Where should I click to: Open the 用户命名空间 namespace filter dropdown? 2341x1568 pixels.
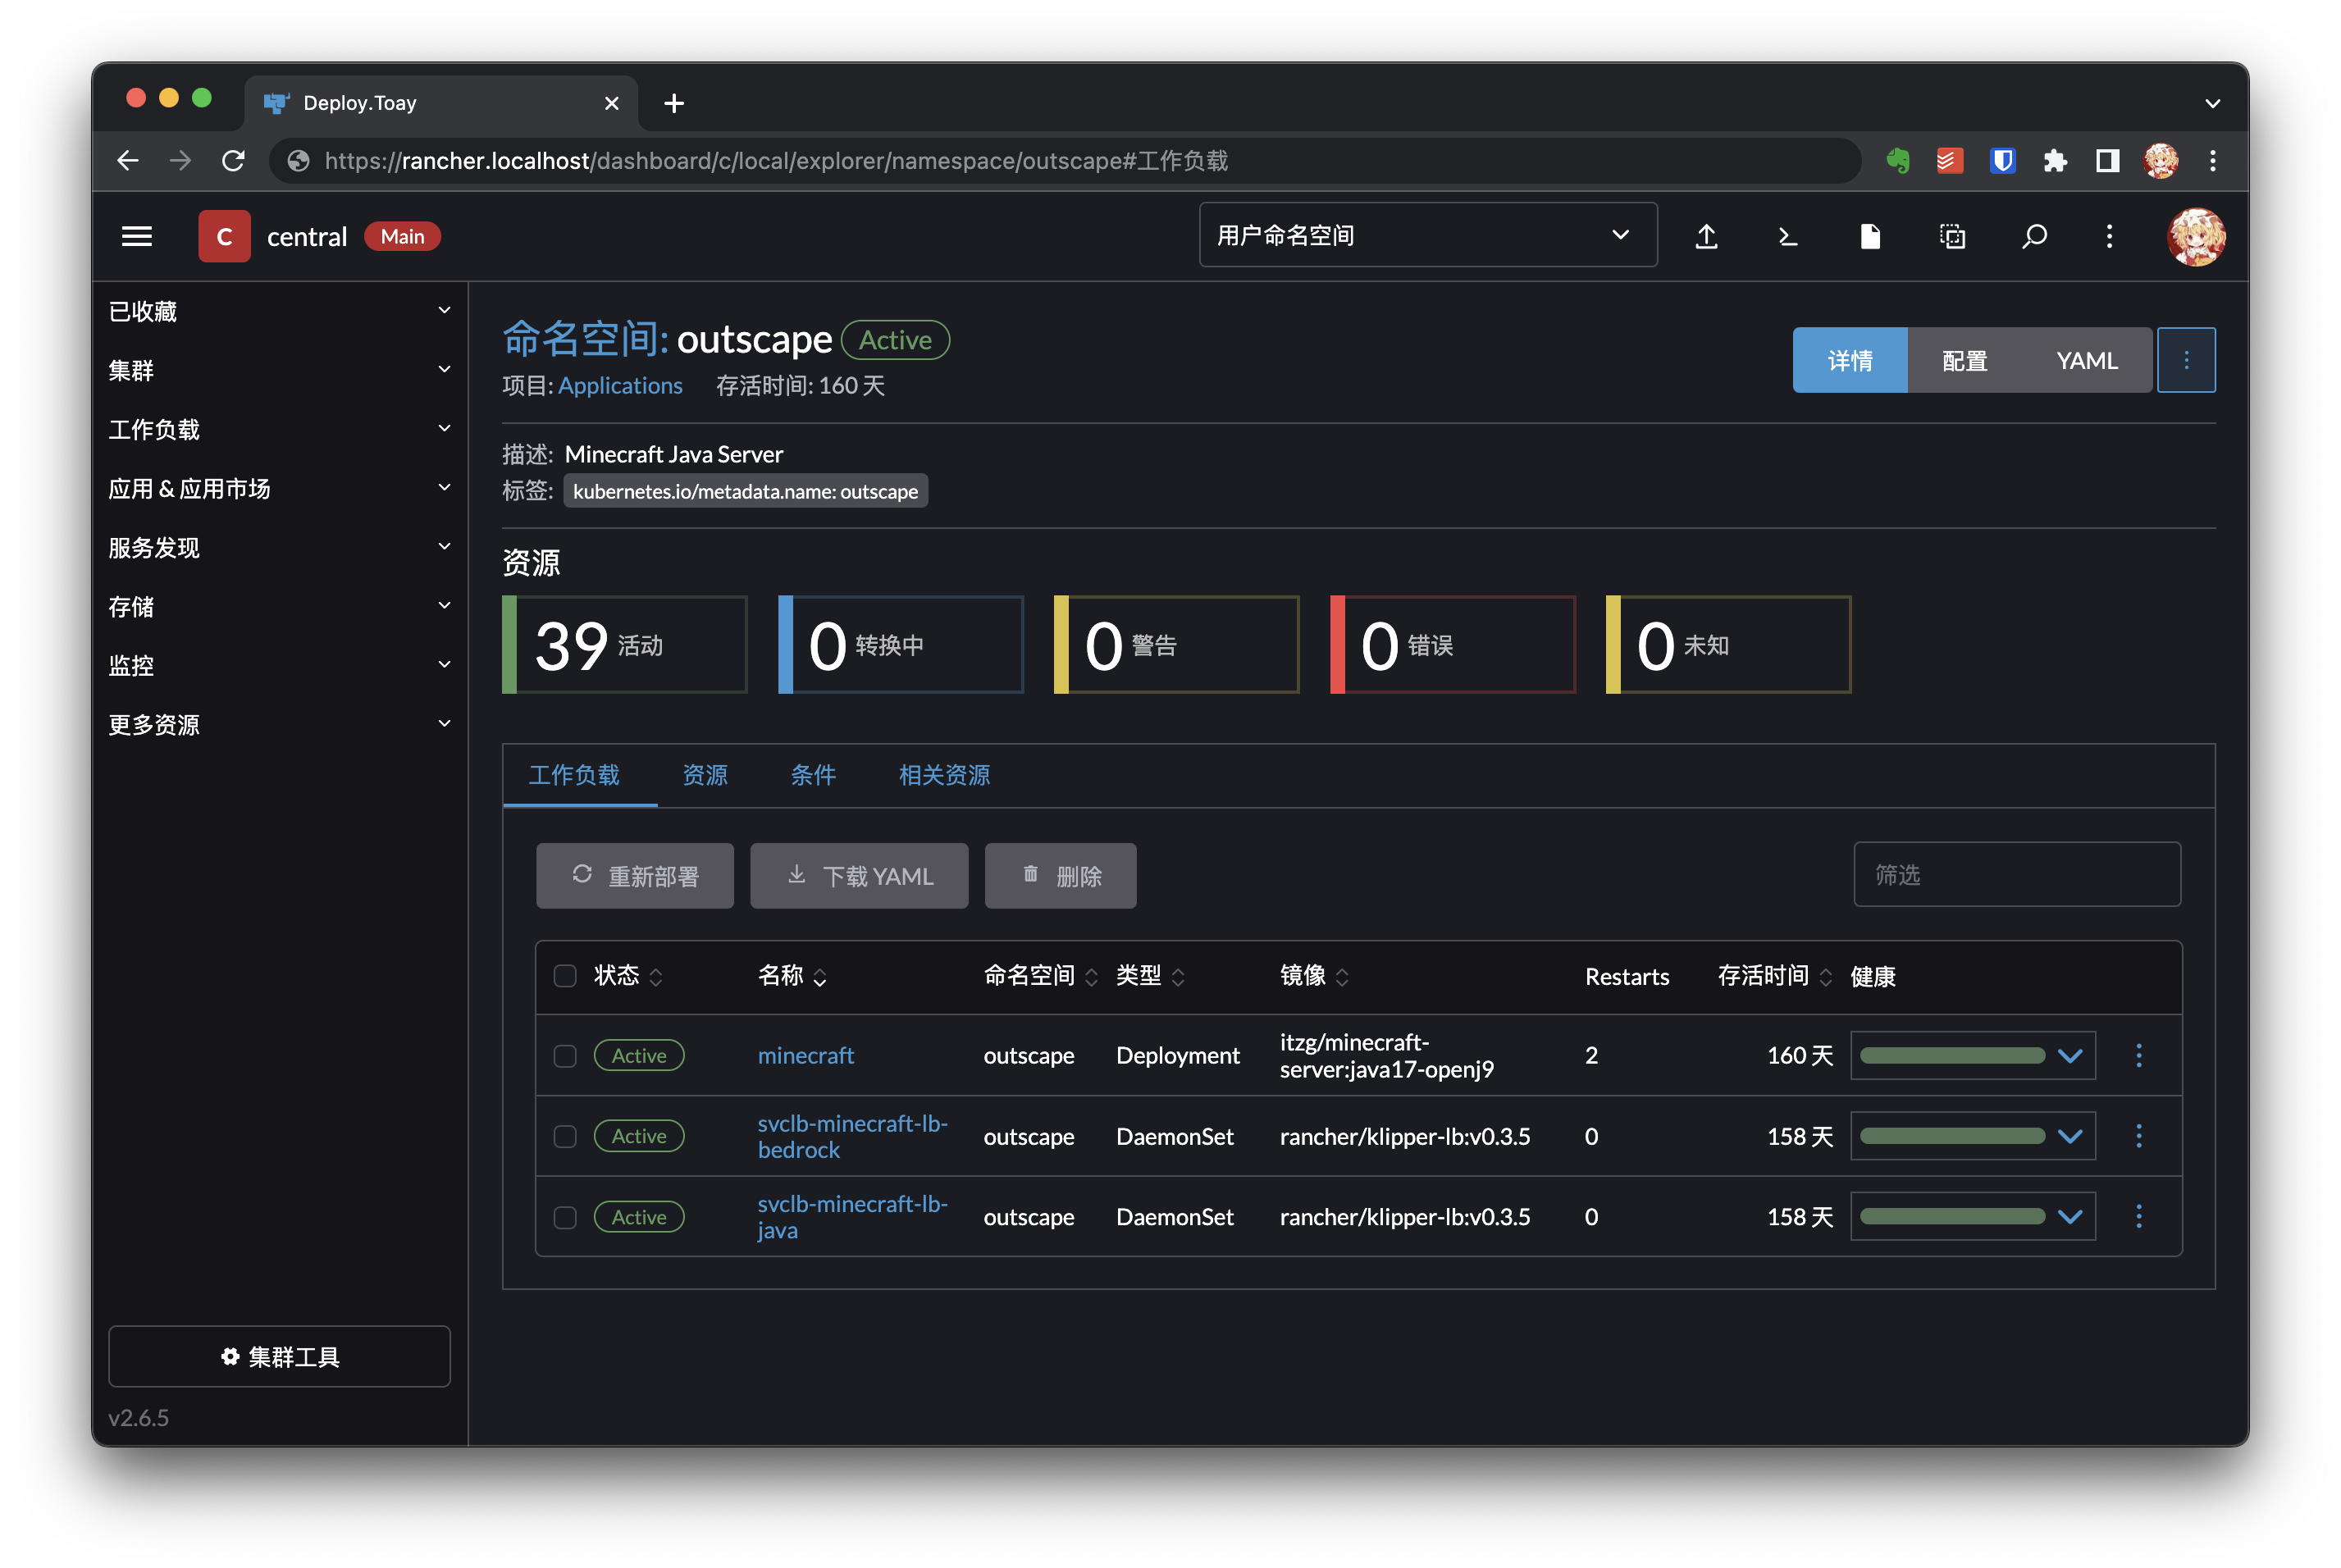tap(1427, 236)
